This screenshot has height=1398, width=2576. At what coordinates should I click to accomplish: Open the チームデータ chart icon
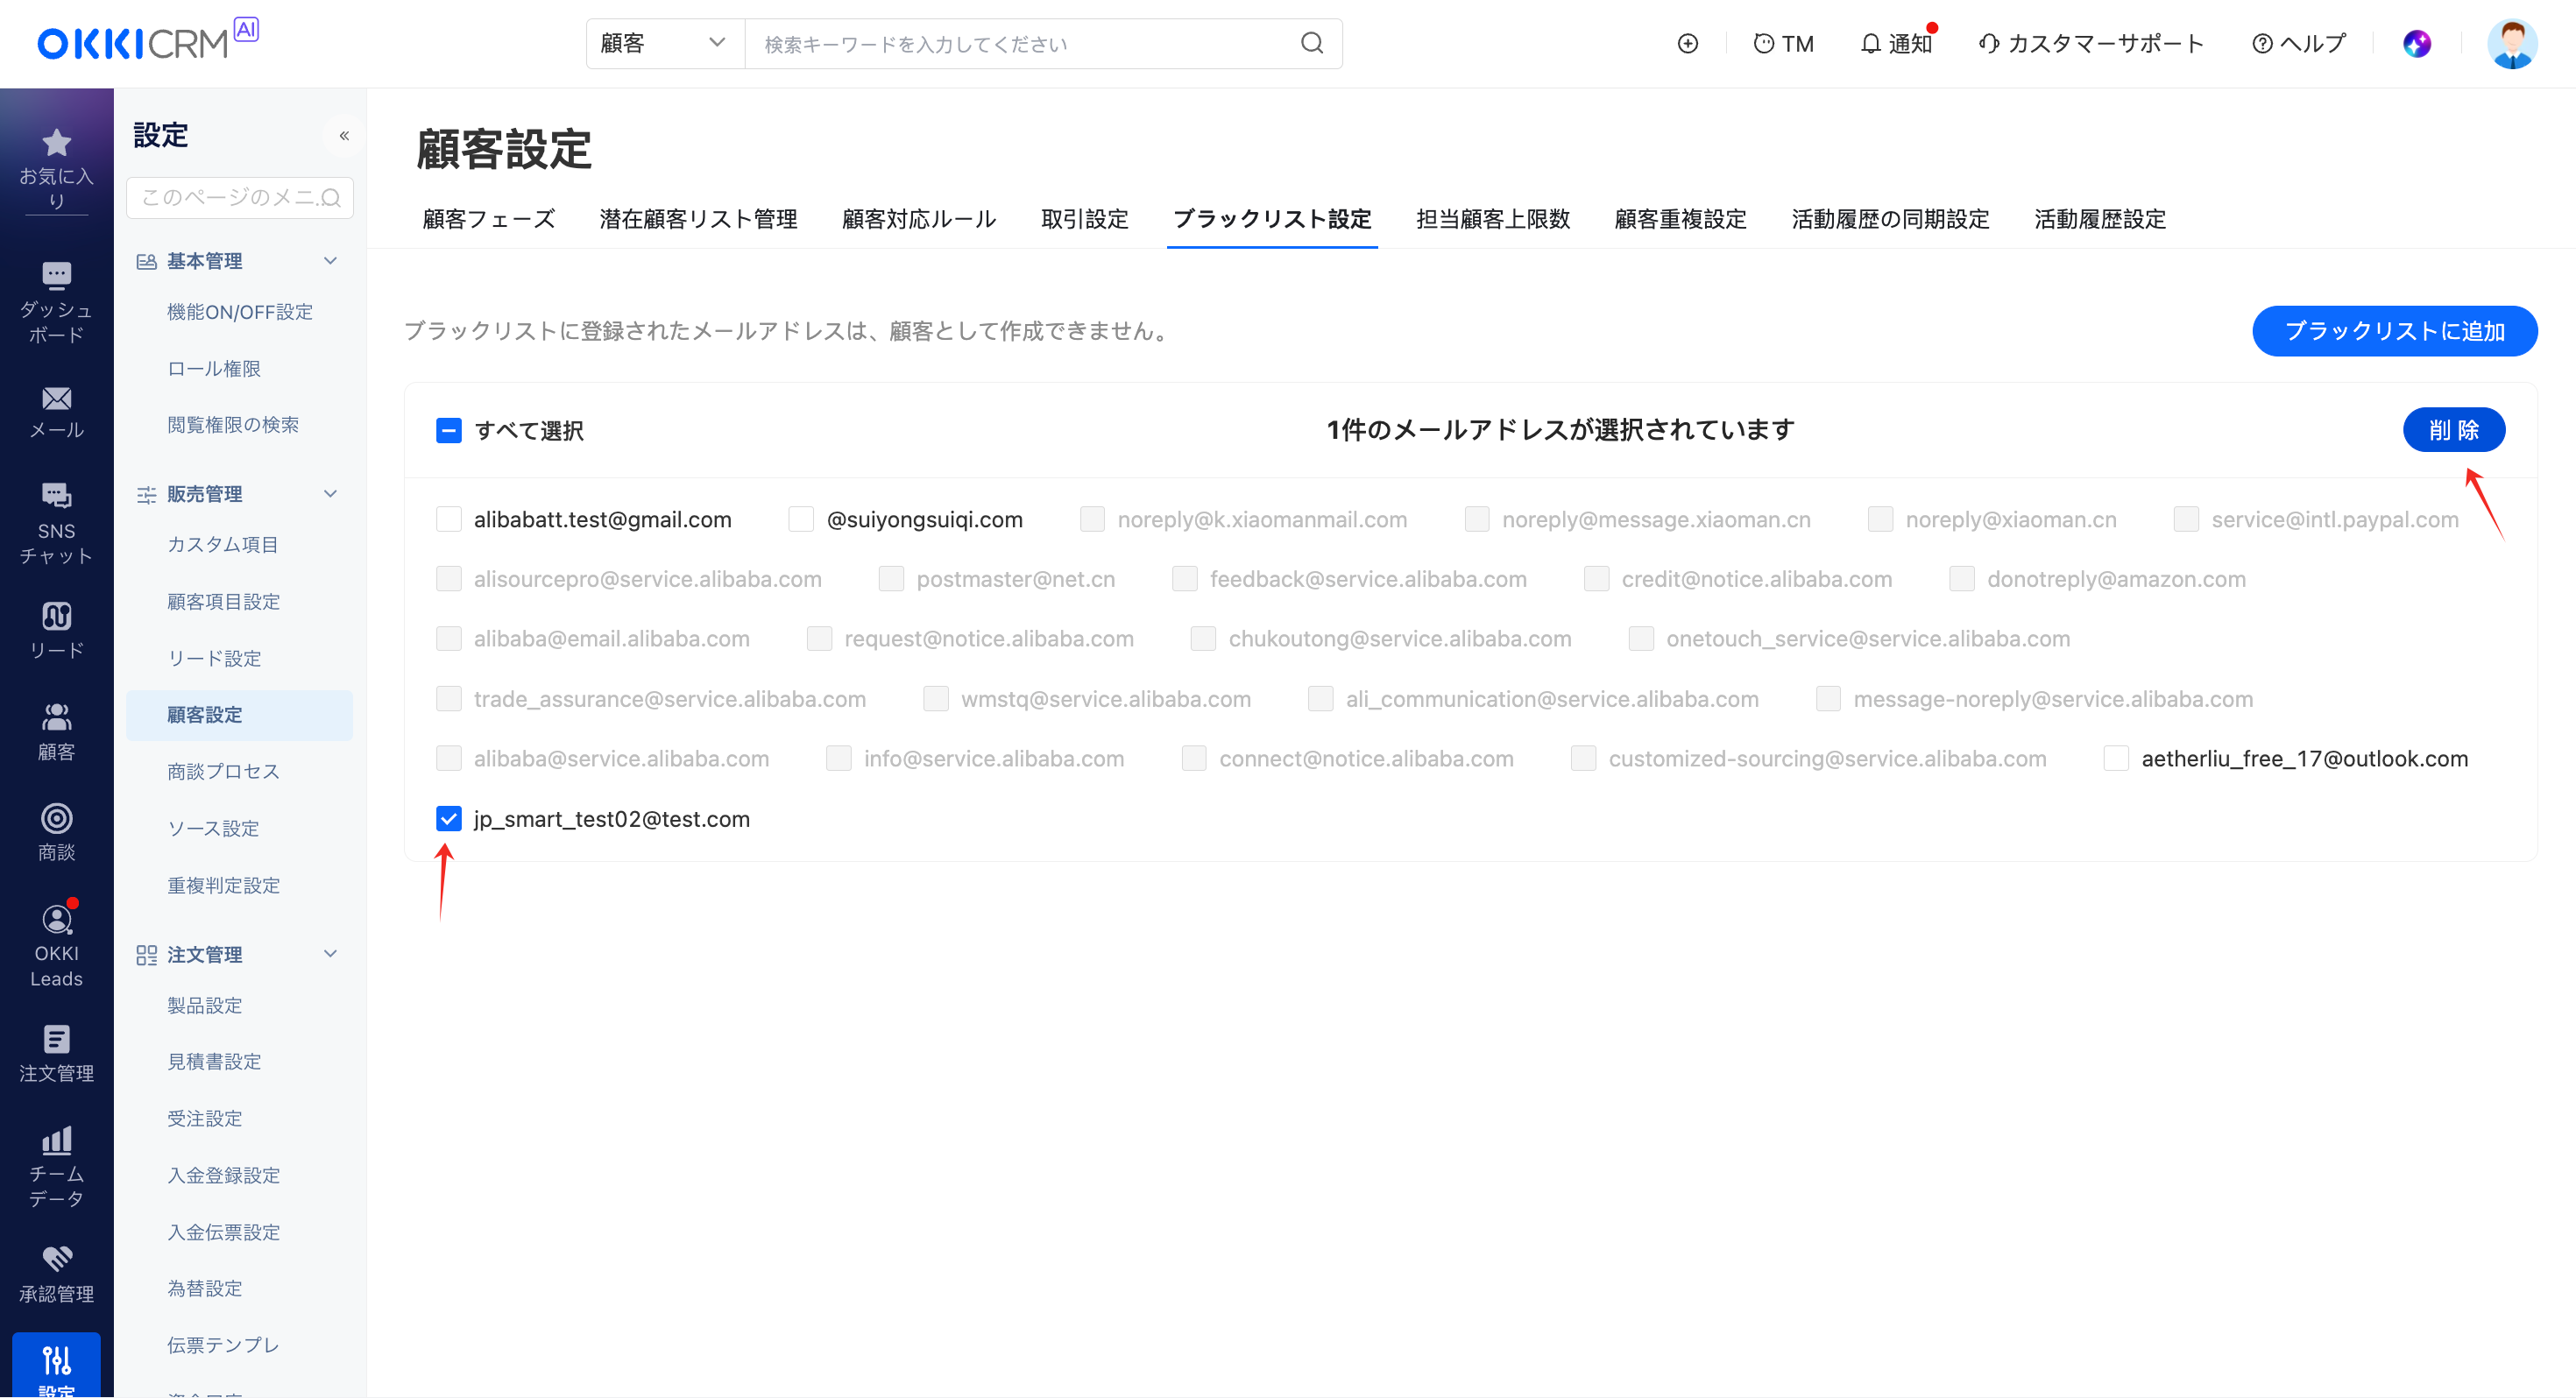pyautogui.click(x=56, y=1140)
